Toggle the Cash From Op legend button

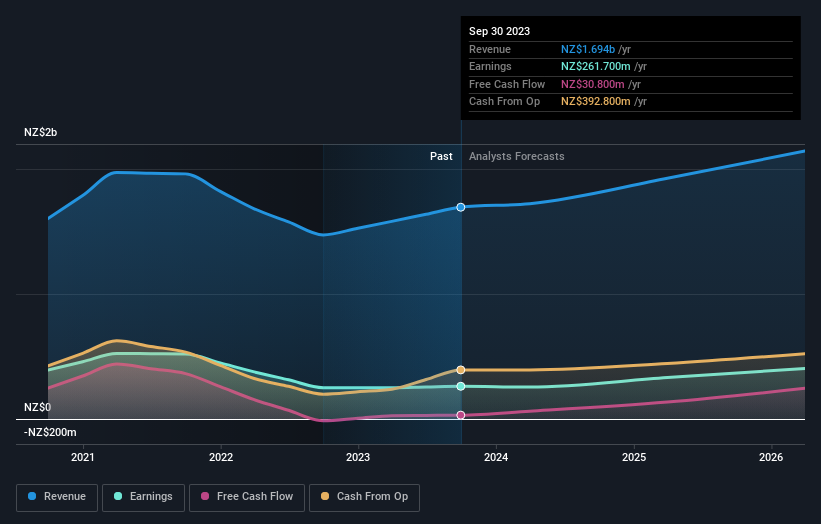tap(364, 497)
